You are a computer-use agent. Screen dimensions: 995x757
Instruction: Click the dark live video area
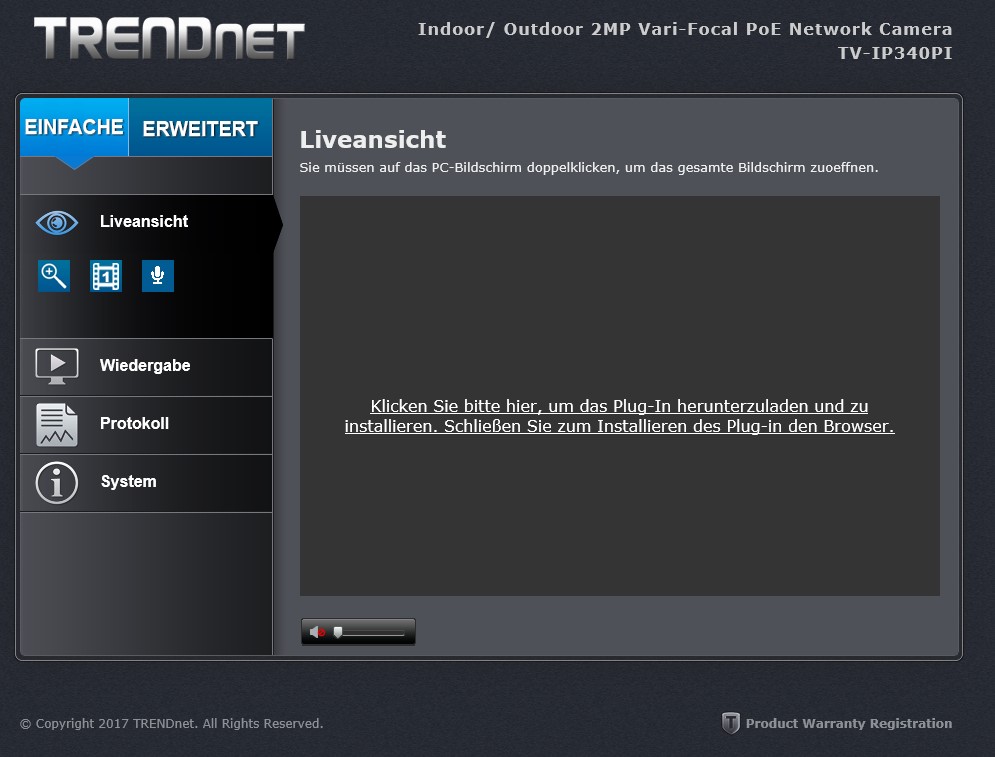619,395
